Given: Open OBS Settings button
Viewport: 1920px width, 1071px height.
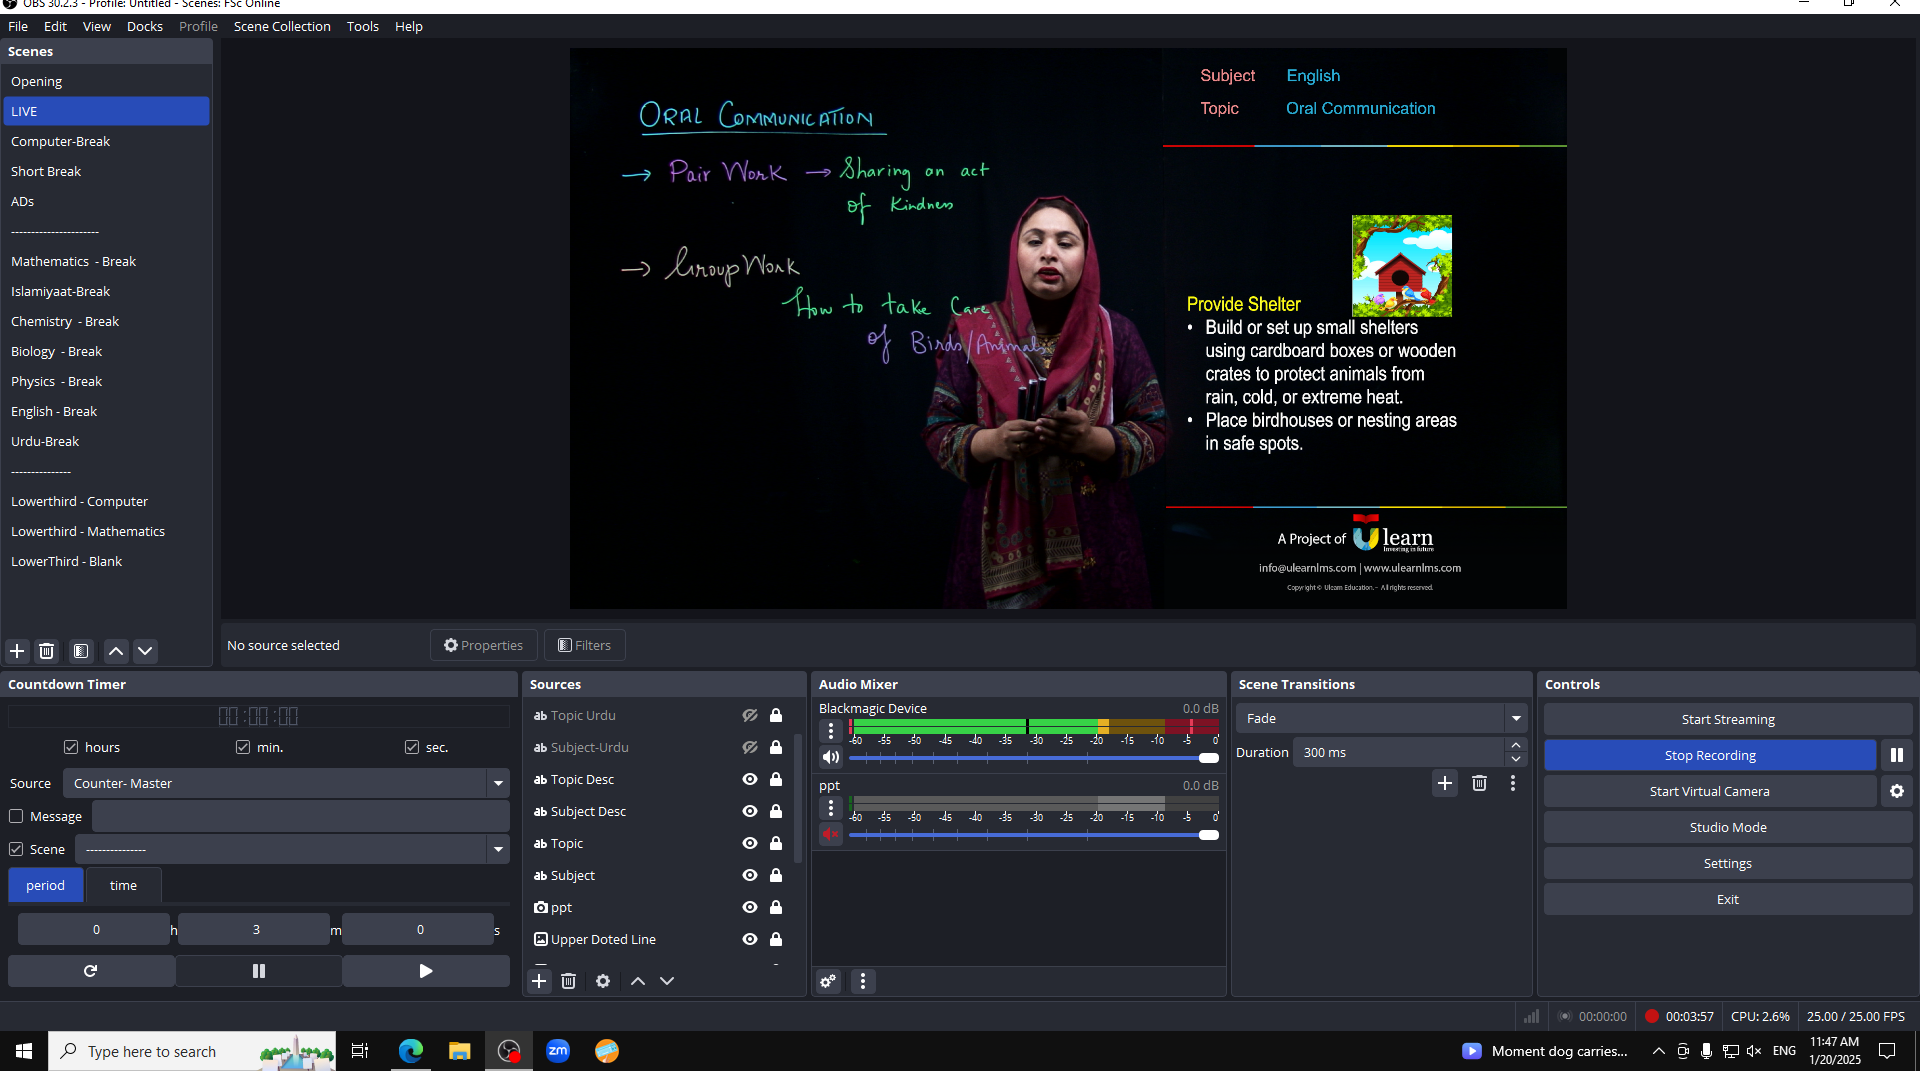Looking at the screenshot, I should click(x=1727, y=863).
